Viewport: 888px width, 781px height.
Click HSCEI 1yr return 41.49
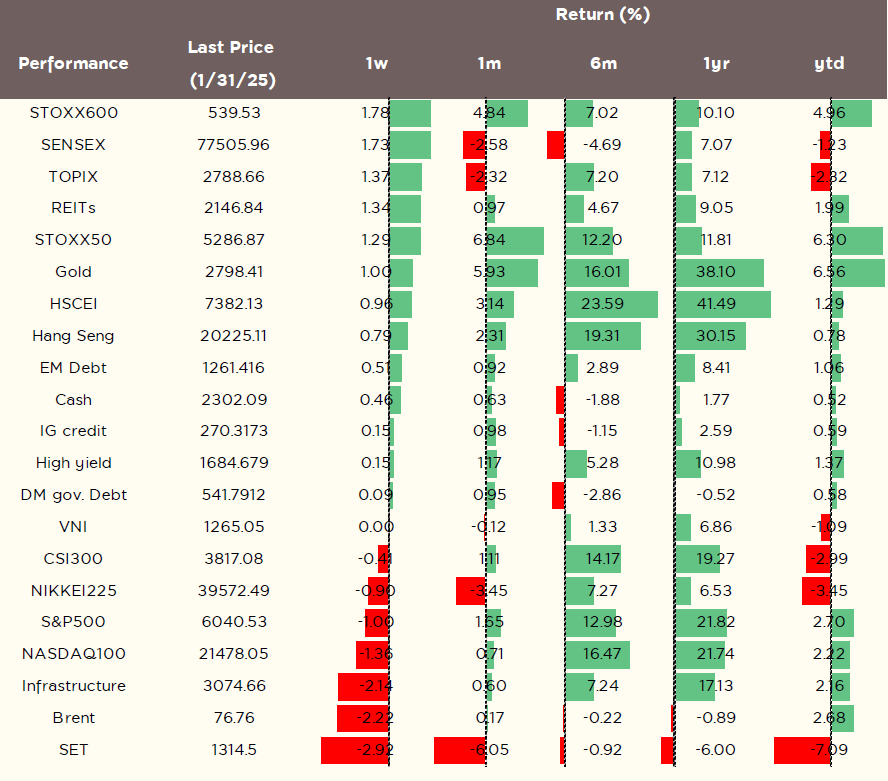716,304
